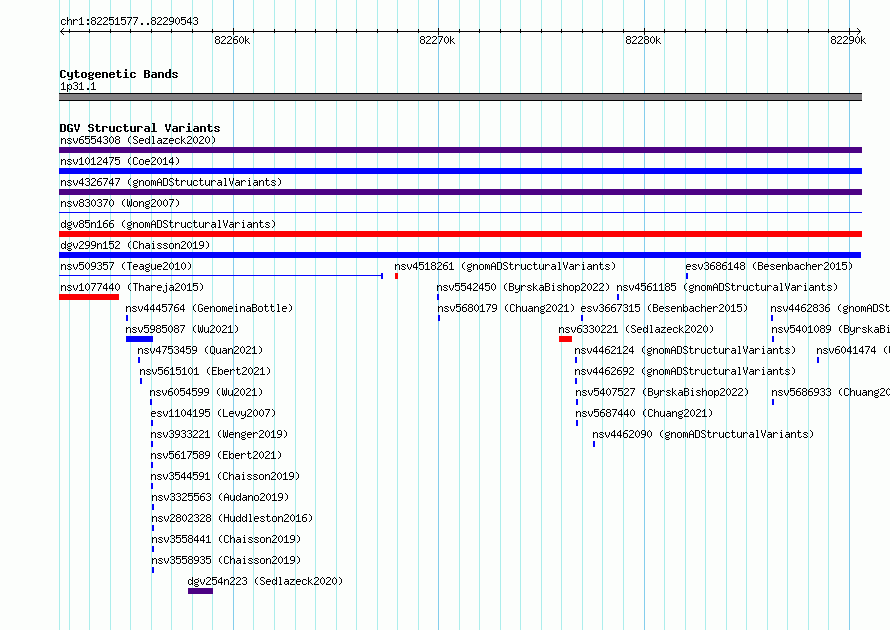Open the nsv5686933 variant label
Viewport: 890px width, 630px height.
click(830, 392)
